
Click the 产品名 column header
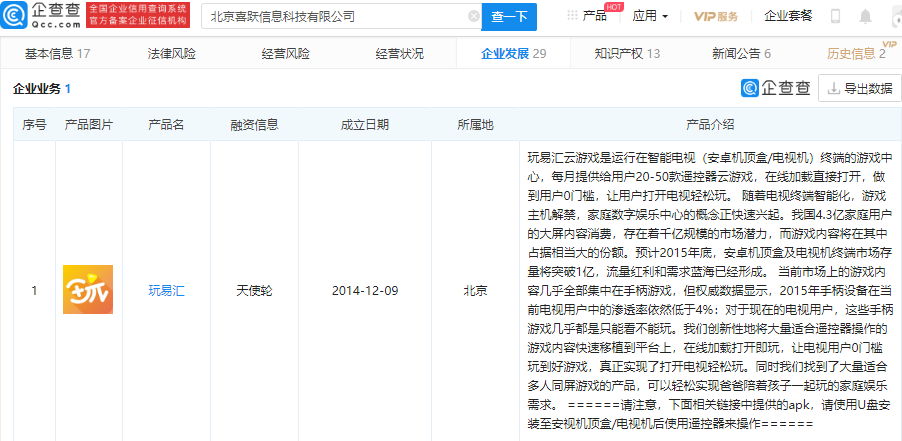166,124
